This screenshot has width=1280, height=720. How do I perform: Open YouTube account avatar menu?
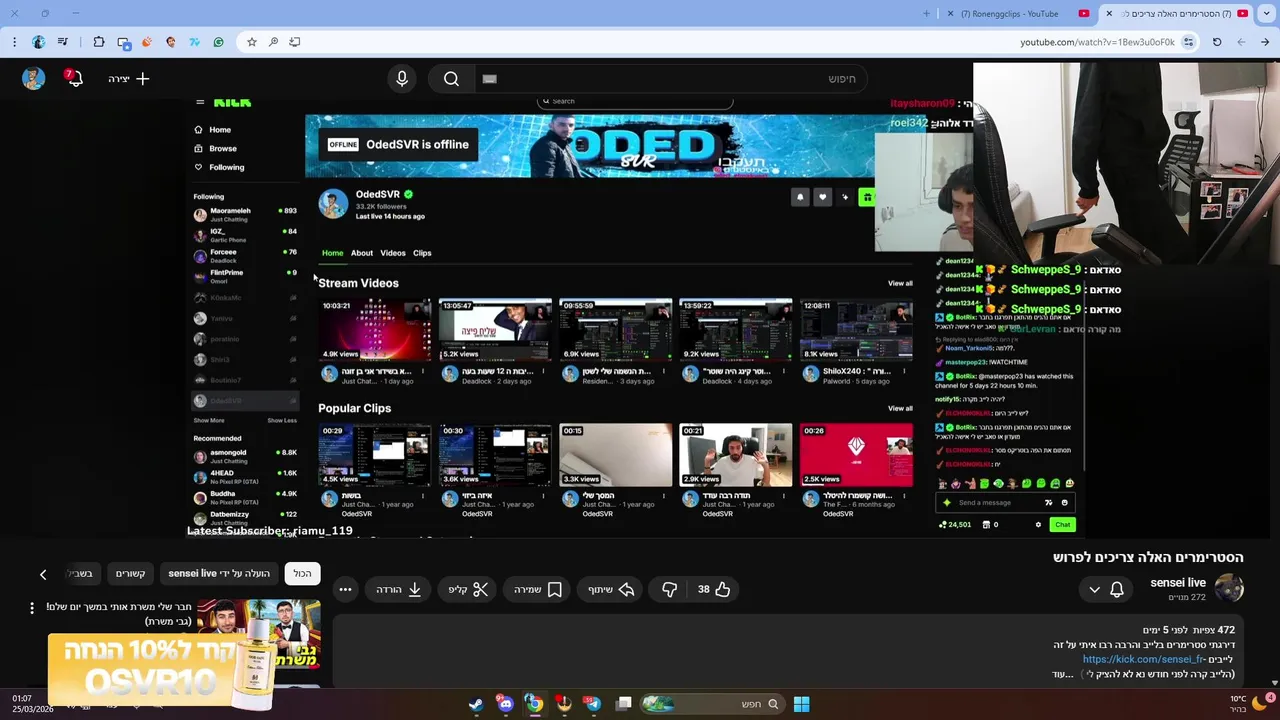pos(34,79)
